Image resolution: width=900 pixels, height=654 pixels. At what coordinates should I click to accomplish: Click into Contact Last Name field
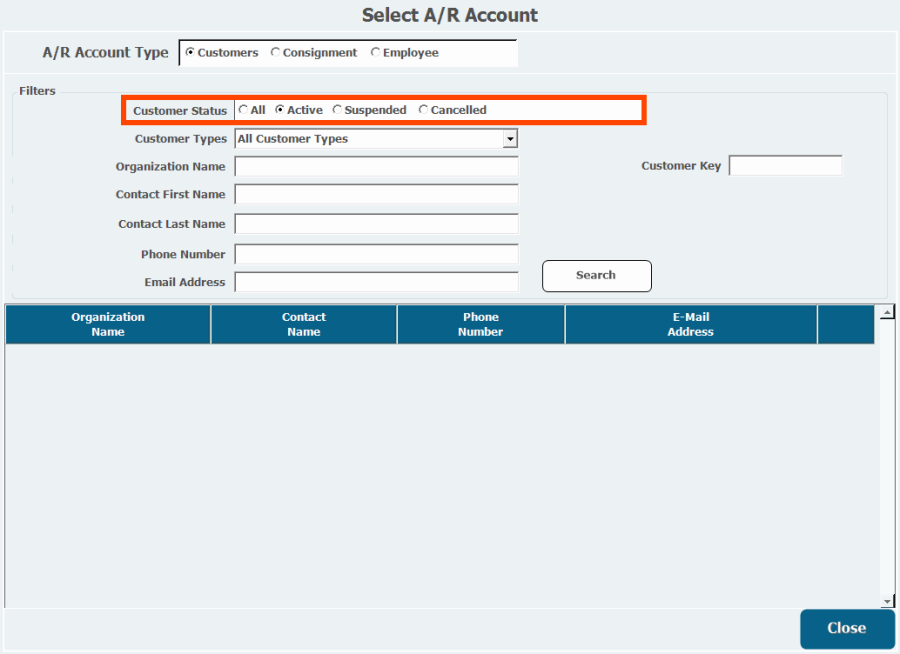tap(376, 224)
